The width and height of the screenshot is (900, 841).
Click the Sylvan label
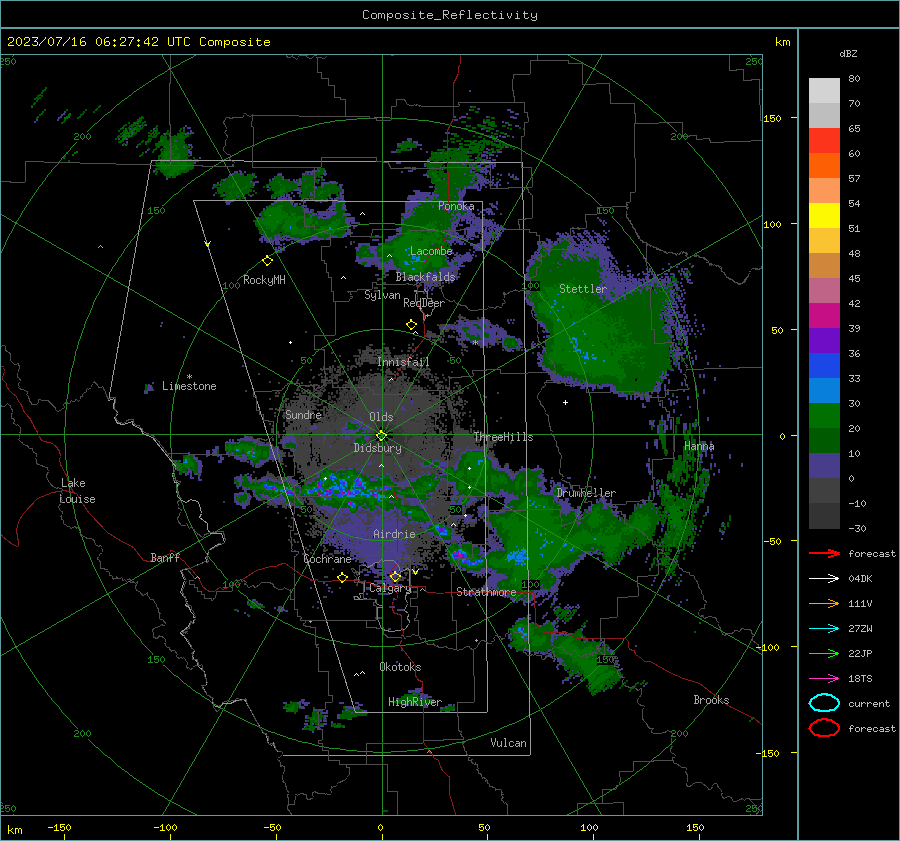382,295
